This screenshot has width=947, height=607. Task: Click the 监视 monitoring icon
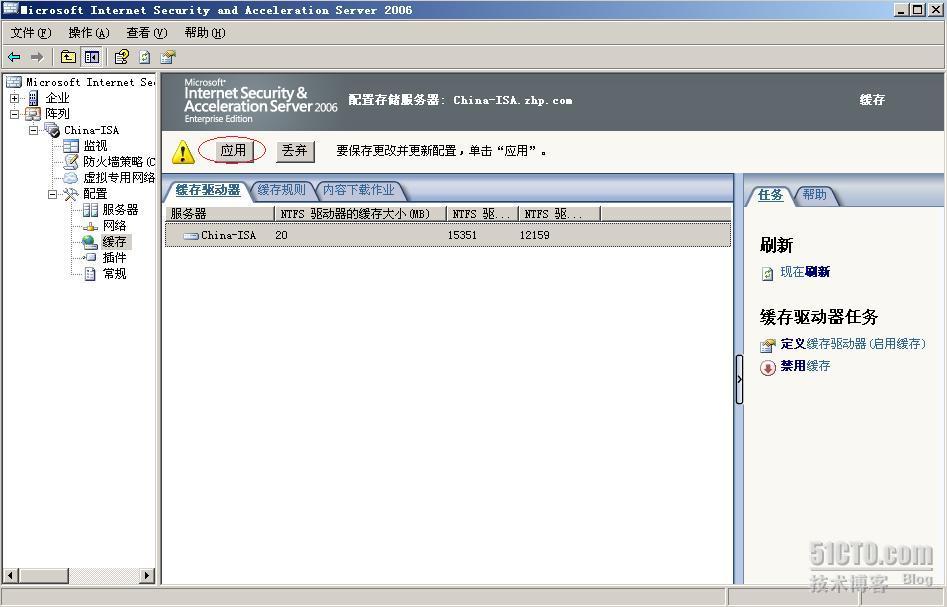point(71,146)
